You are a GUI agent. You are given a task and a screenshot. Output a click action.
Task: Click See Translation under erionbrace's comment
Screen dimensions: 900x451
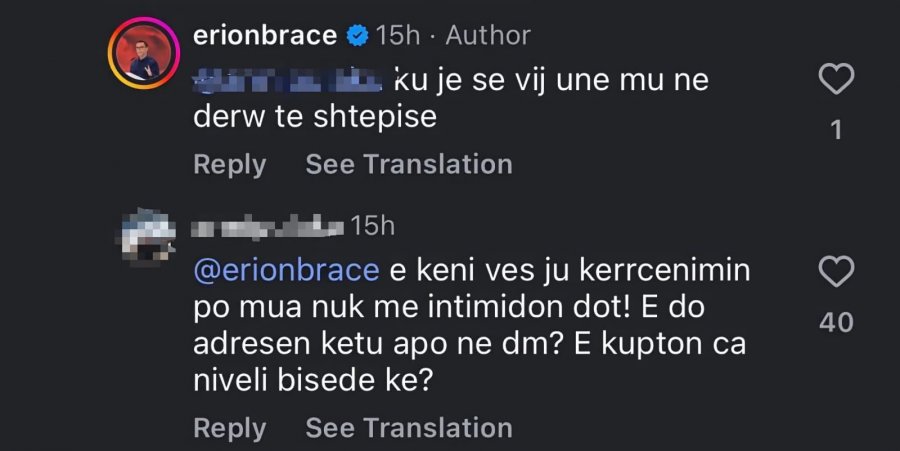[x=409, y=164]
